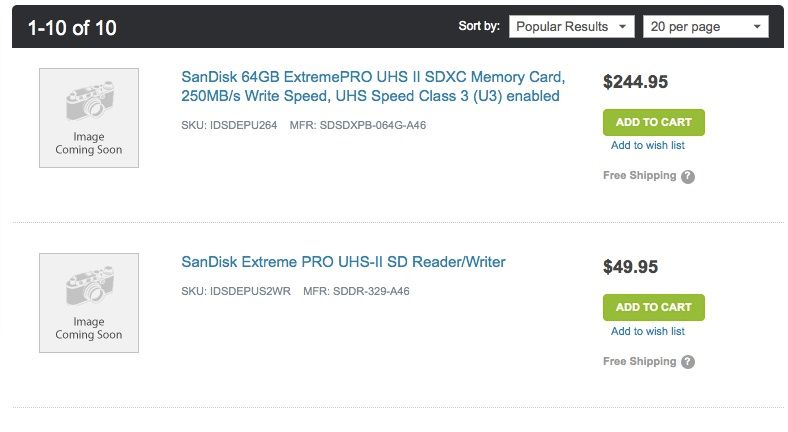This screenshot has height=432, width=788.
Task: Click Free Shipping label under memory card
Action: click(x=639, y=175)
